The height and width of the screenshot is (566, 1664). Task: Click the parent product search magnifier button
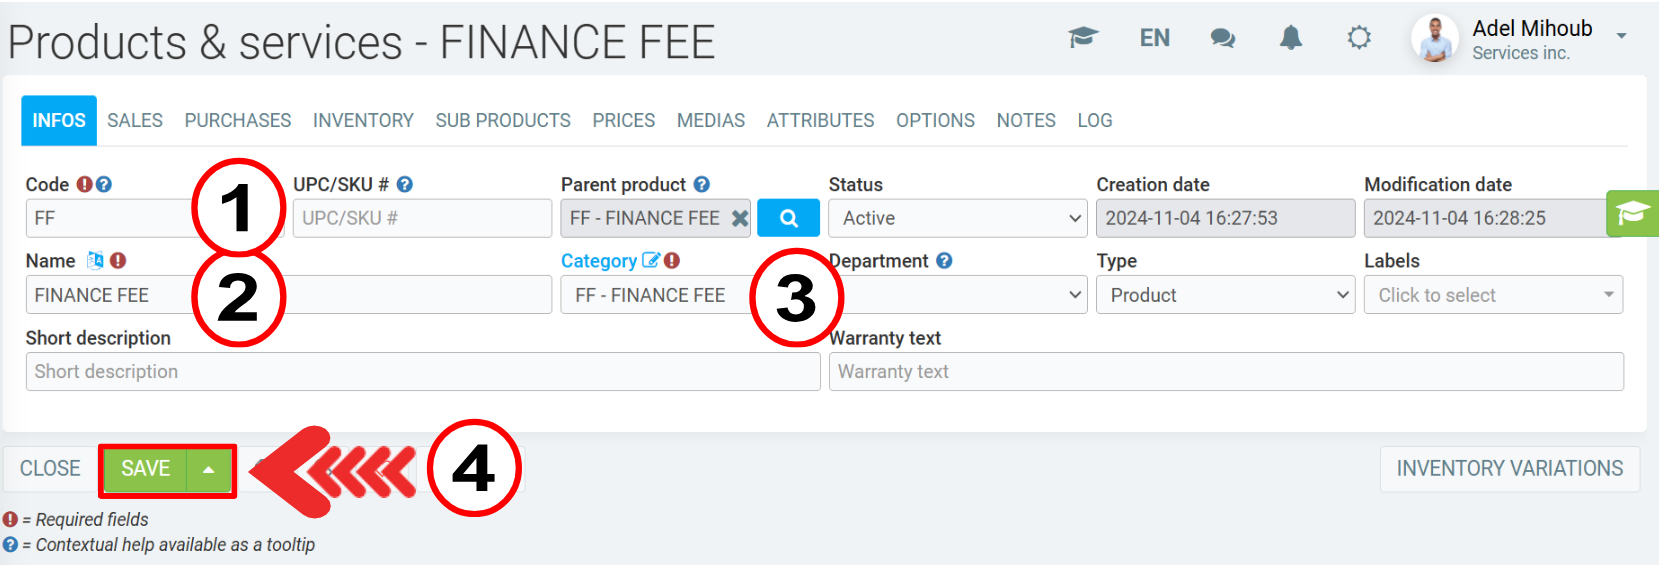click(788, 218)
